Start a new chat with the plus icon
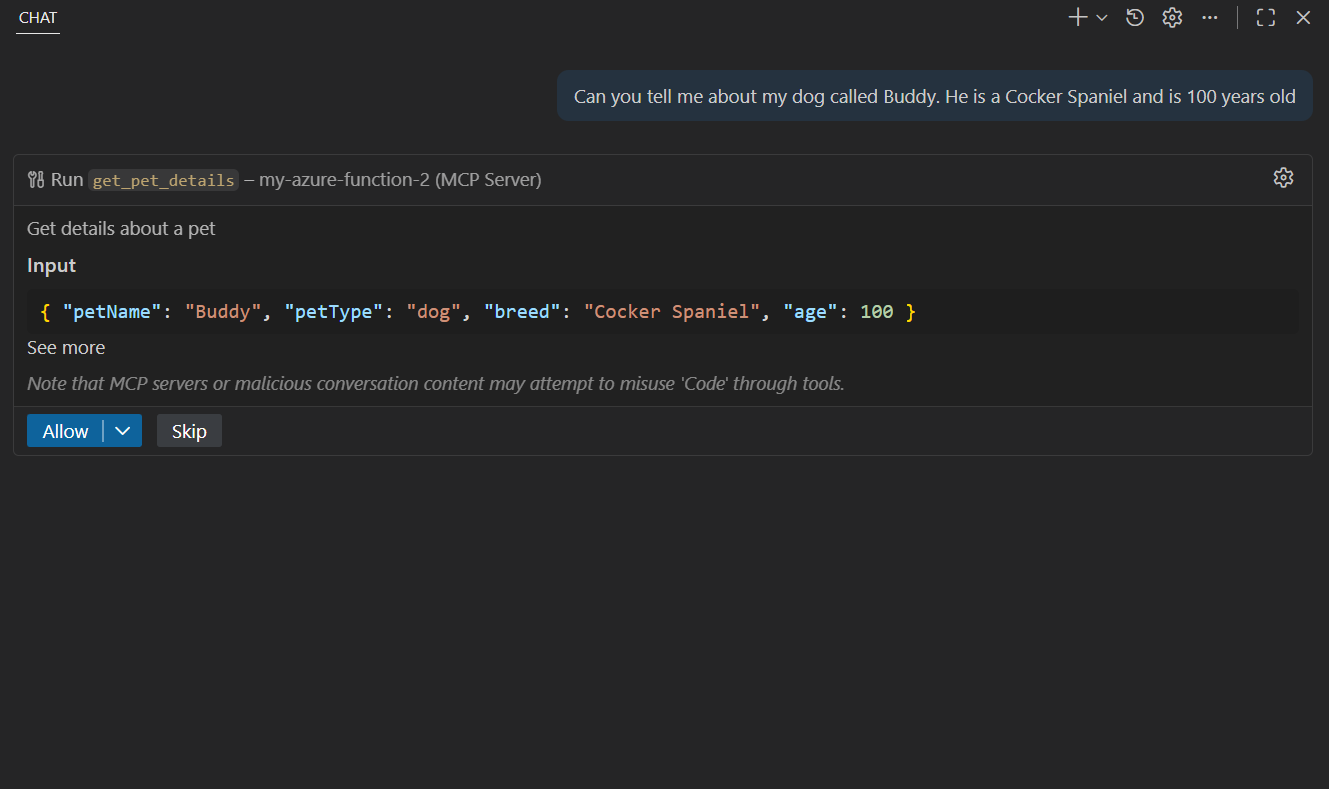 click(1077, 17)
